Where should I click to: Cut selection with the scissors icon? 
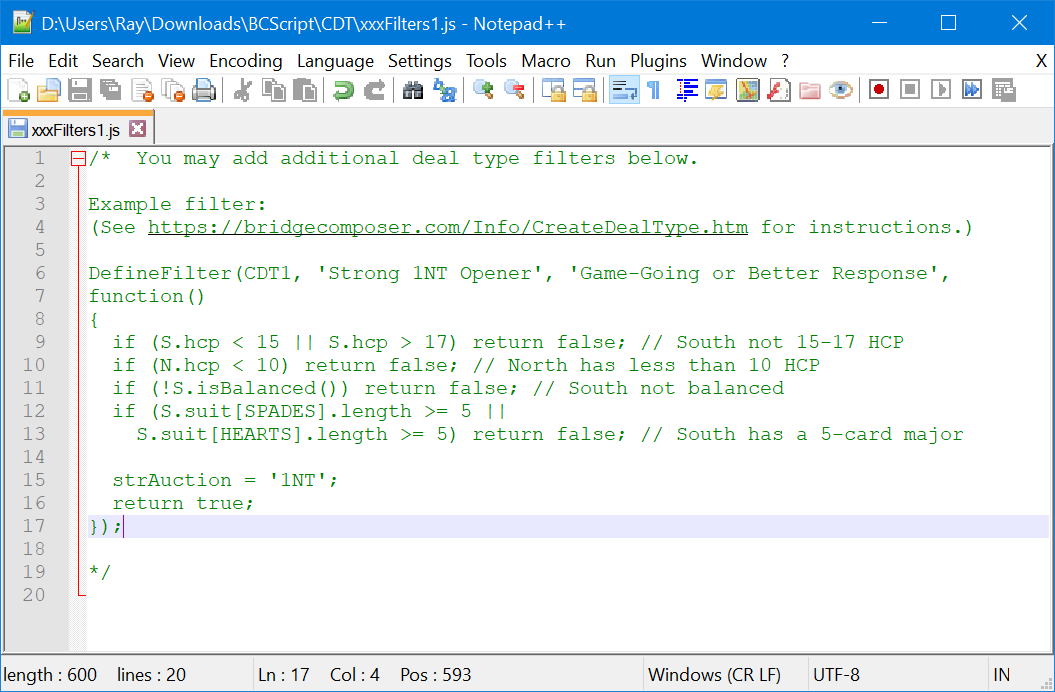(242, 90)
